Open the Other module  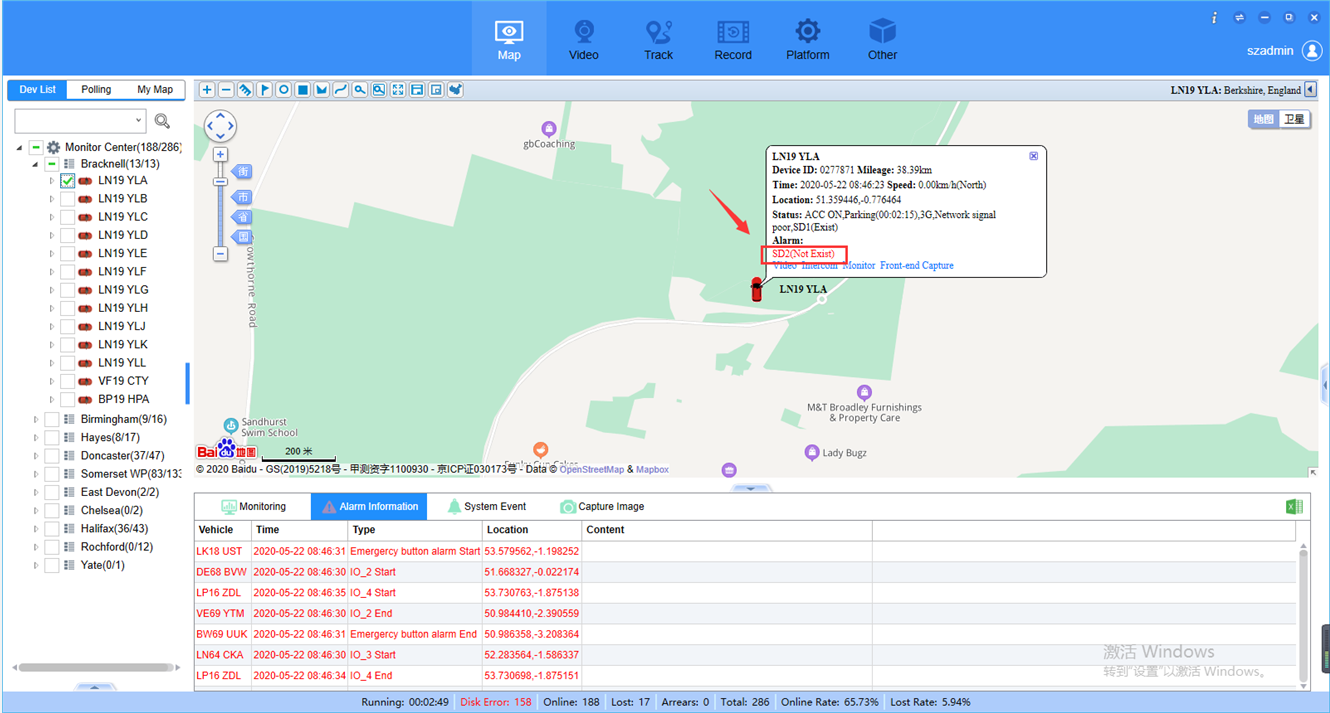[x=882, y=40]
